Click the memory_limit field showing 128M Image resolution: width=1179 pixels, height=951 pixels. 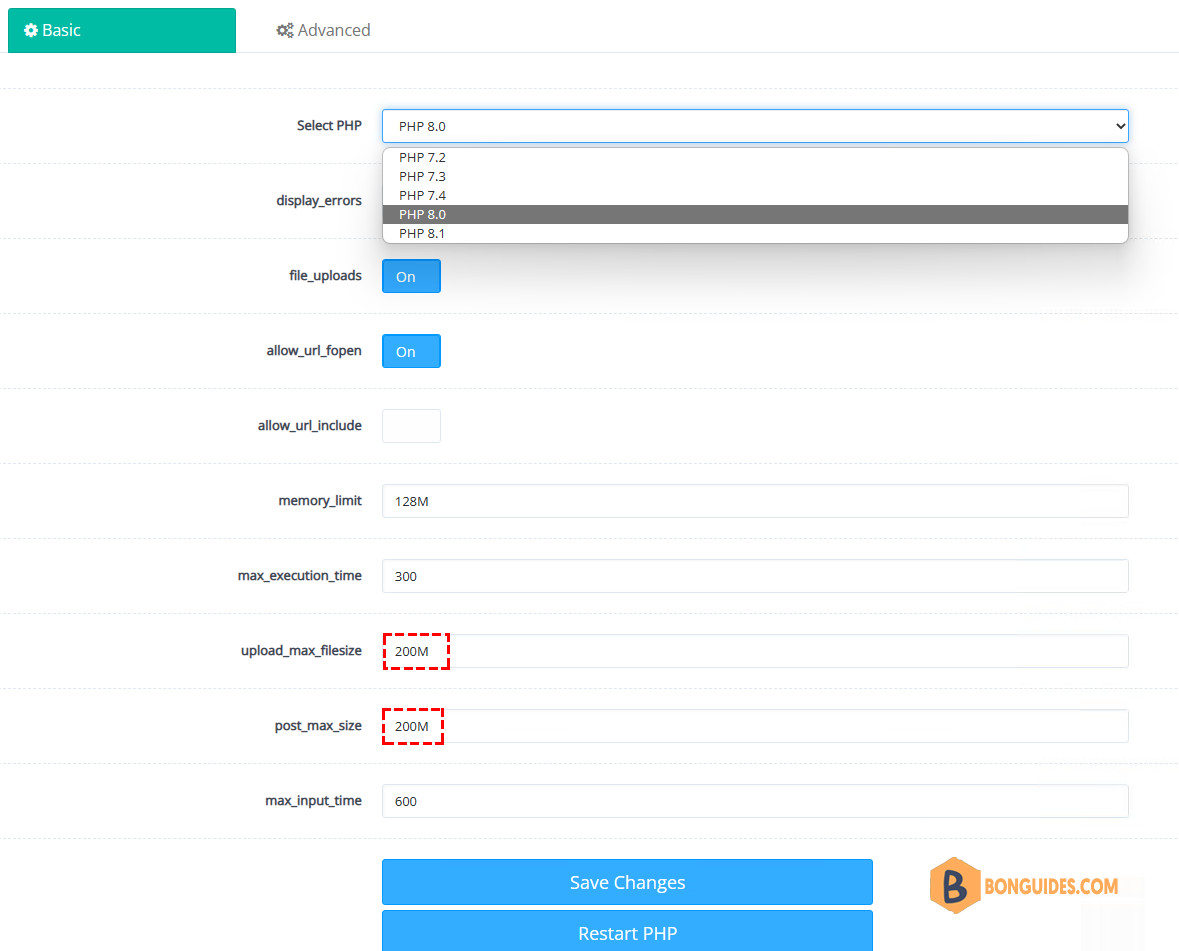(755, 501)
